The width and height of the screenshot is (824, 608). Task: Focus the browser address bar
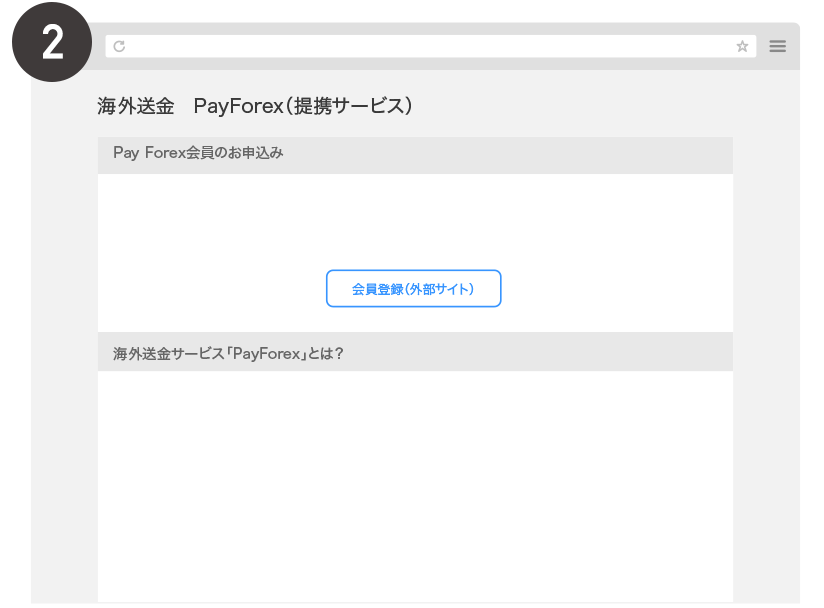(430, 46)
